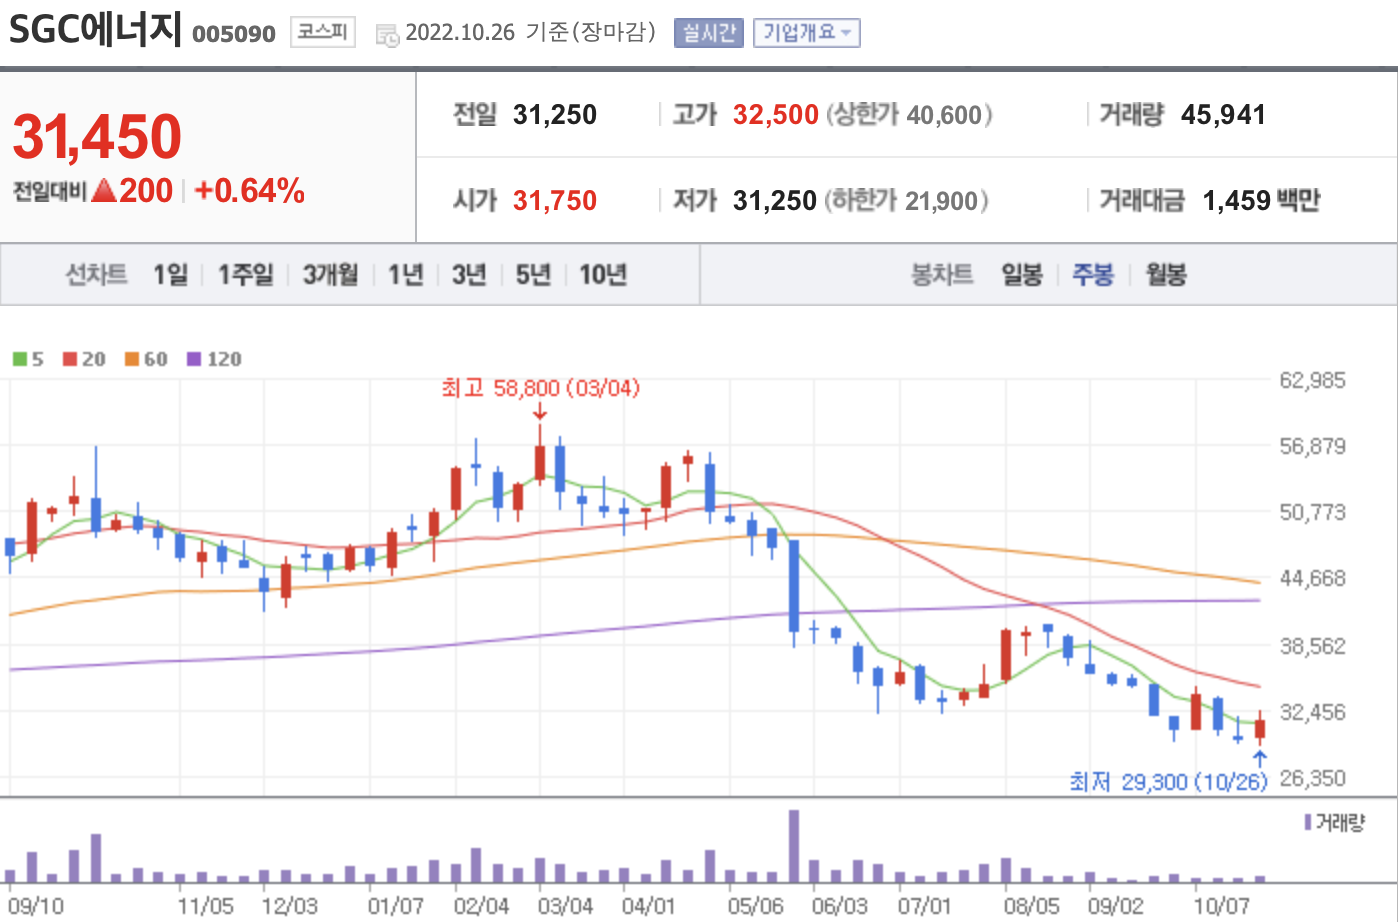Select the 5년 line chart tab
Screen dimensions: 1398x922
tap(533, 274)
